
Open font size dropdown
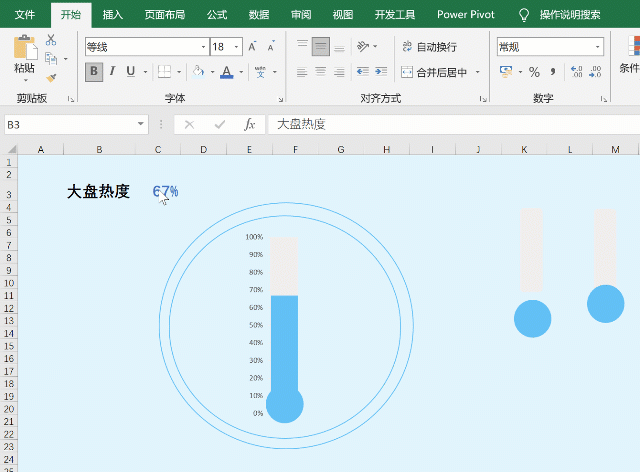pos(236,47)
